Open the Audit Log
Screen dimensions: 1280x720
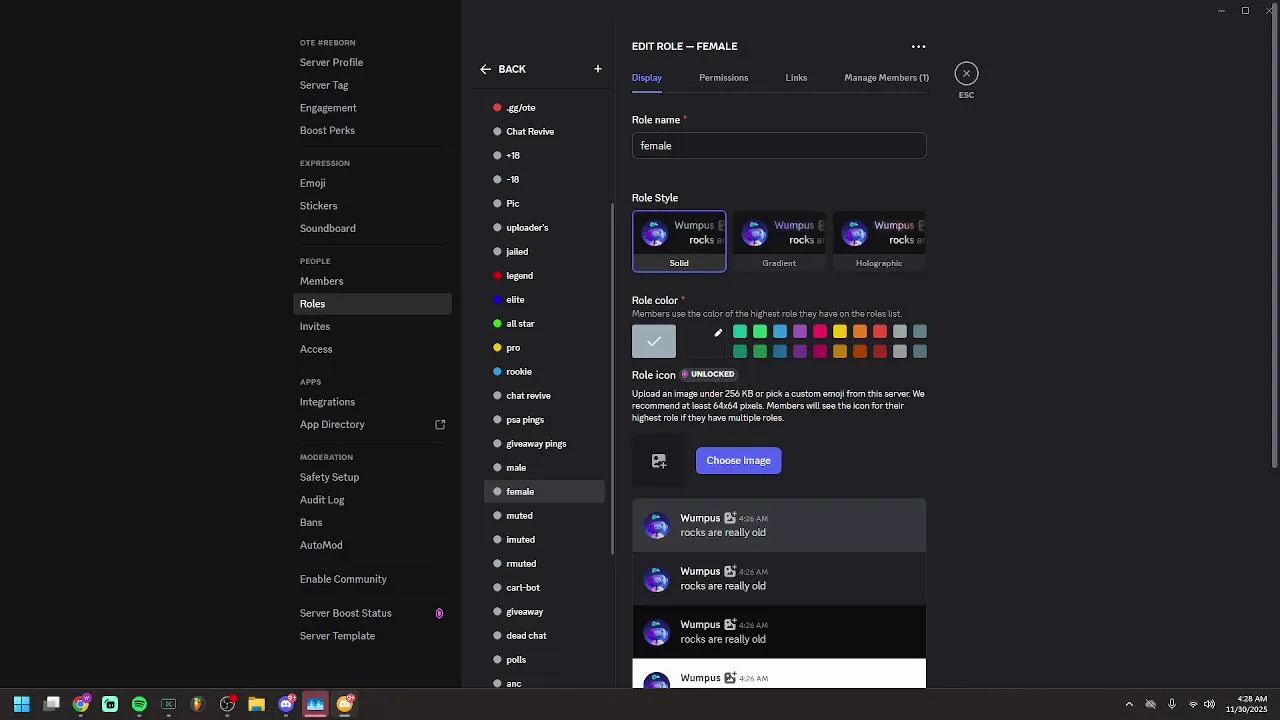(x=322, y=500)
